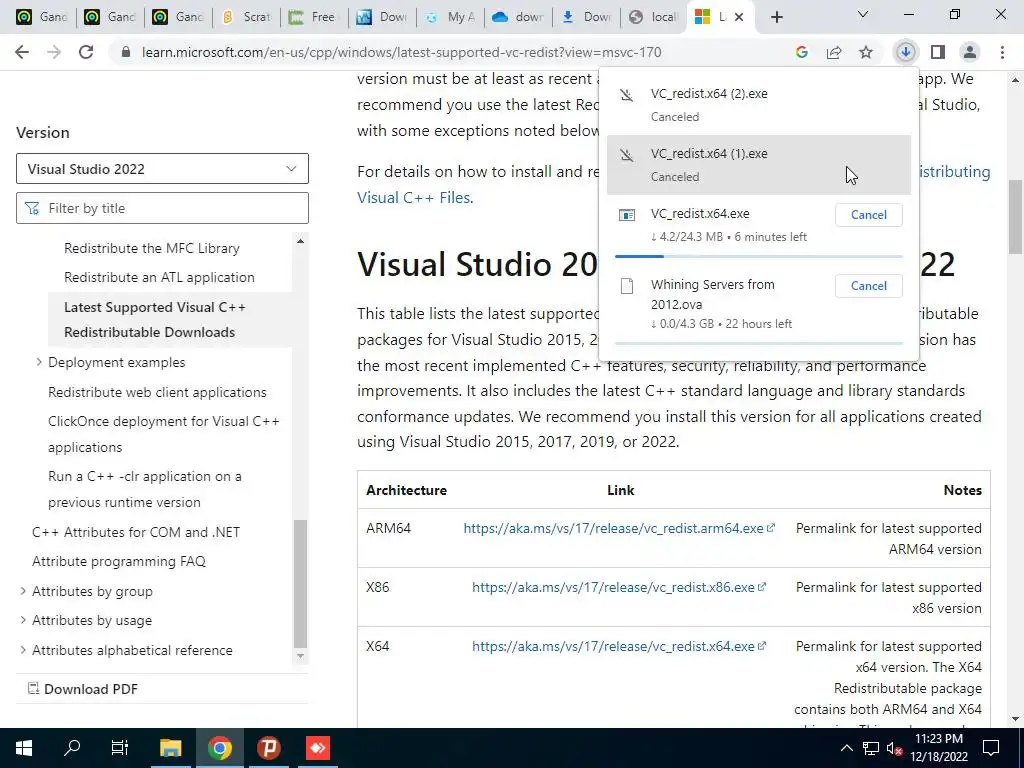Toggle the Downloads toolbar icon
The image size is (1024, 768).
pyautogui.click(x=905, y=52)
